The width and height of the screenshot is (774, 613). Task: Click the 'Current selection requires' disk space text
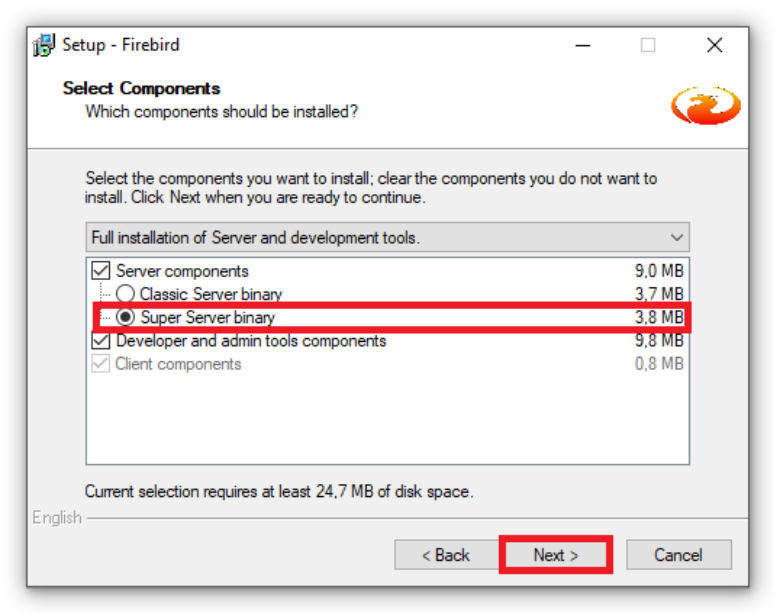click(x=278, y=491)
